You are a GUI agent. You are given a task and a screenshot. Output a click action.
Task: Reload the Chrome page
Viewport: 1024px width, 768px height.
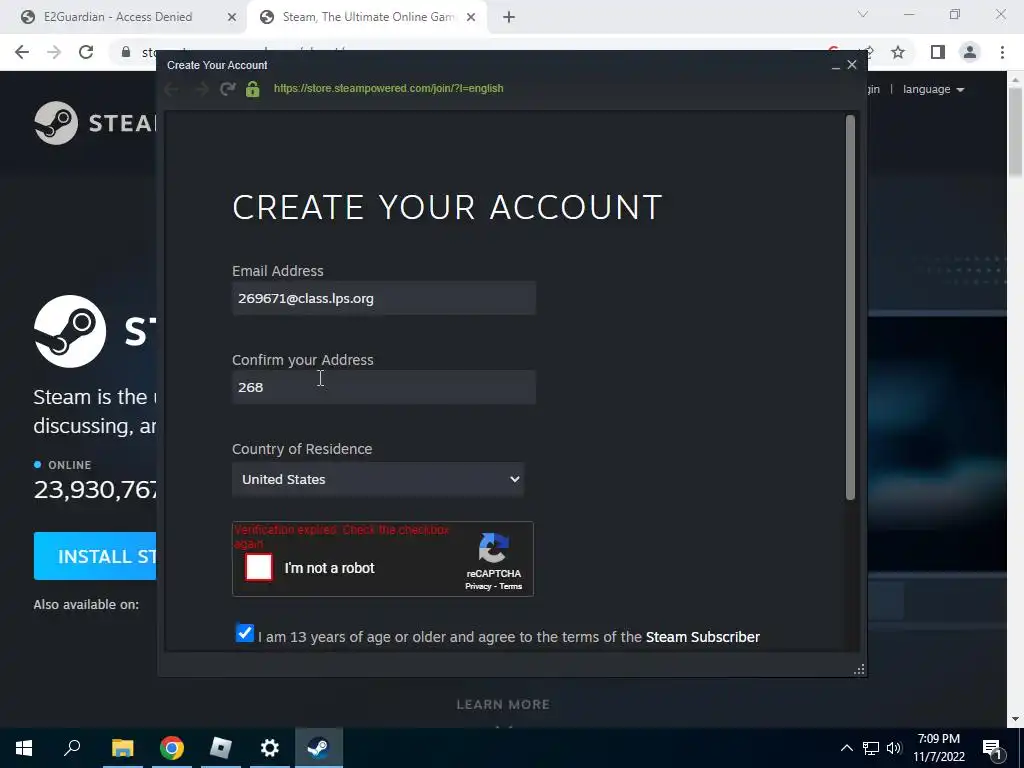click(86, 52)
